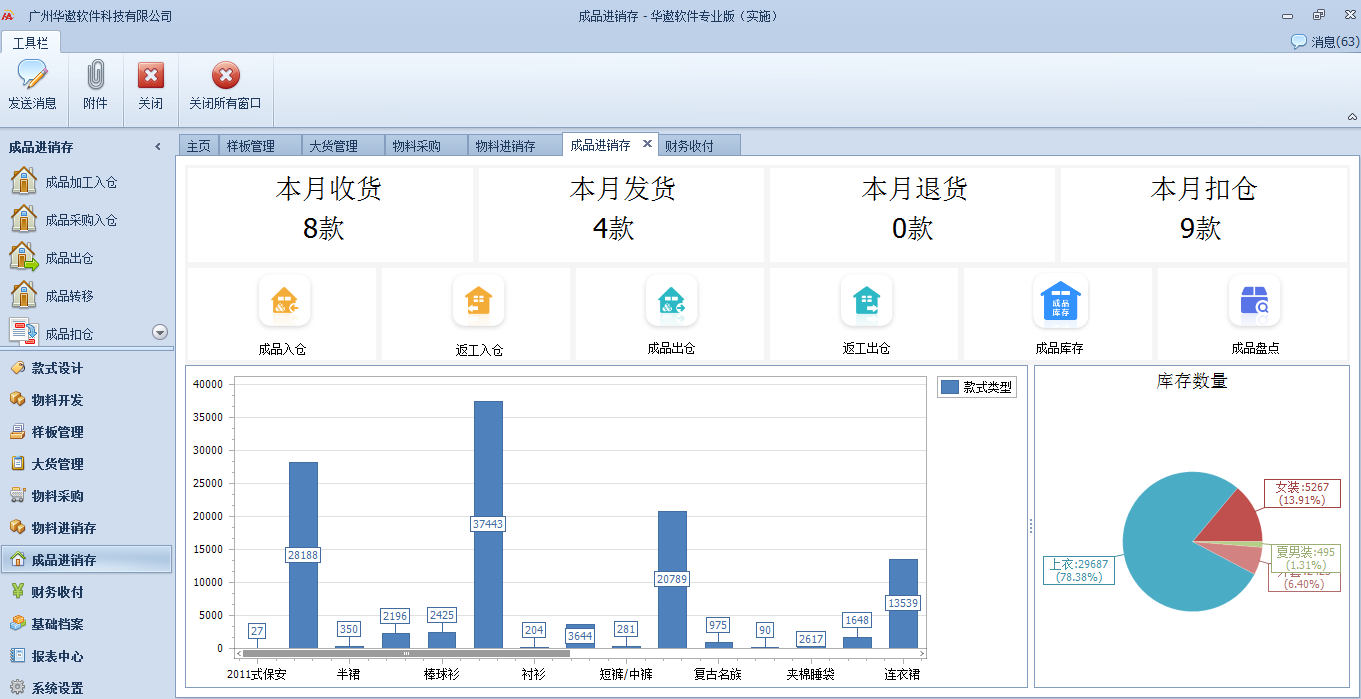The image size is (1361, 699).
Task: Open the 消息(63) notifications link
Action: coord(1325,42)
